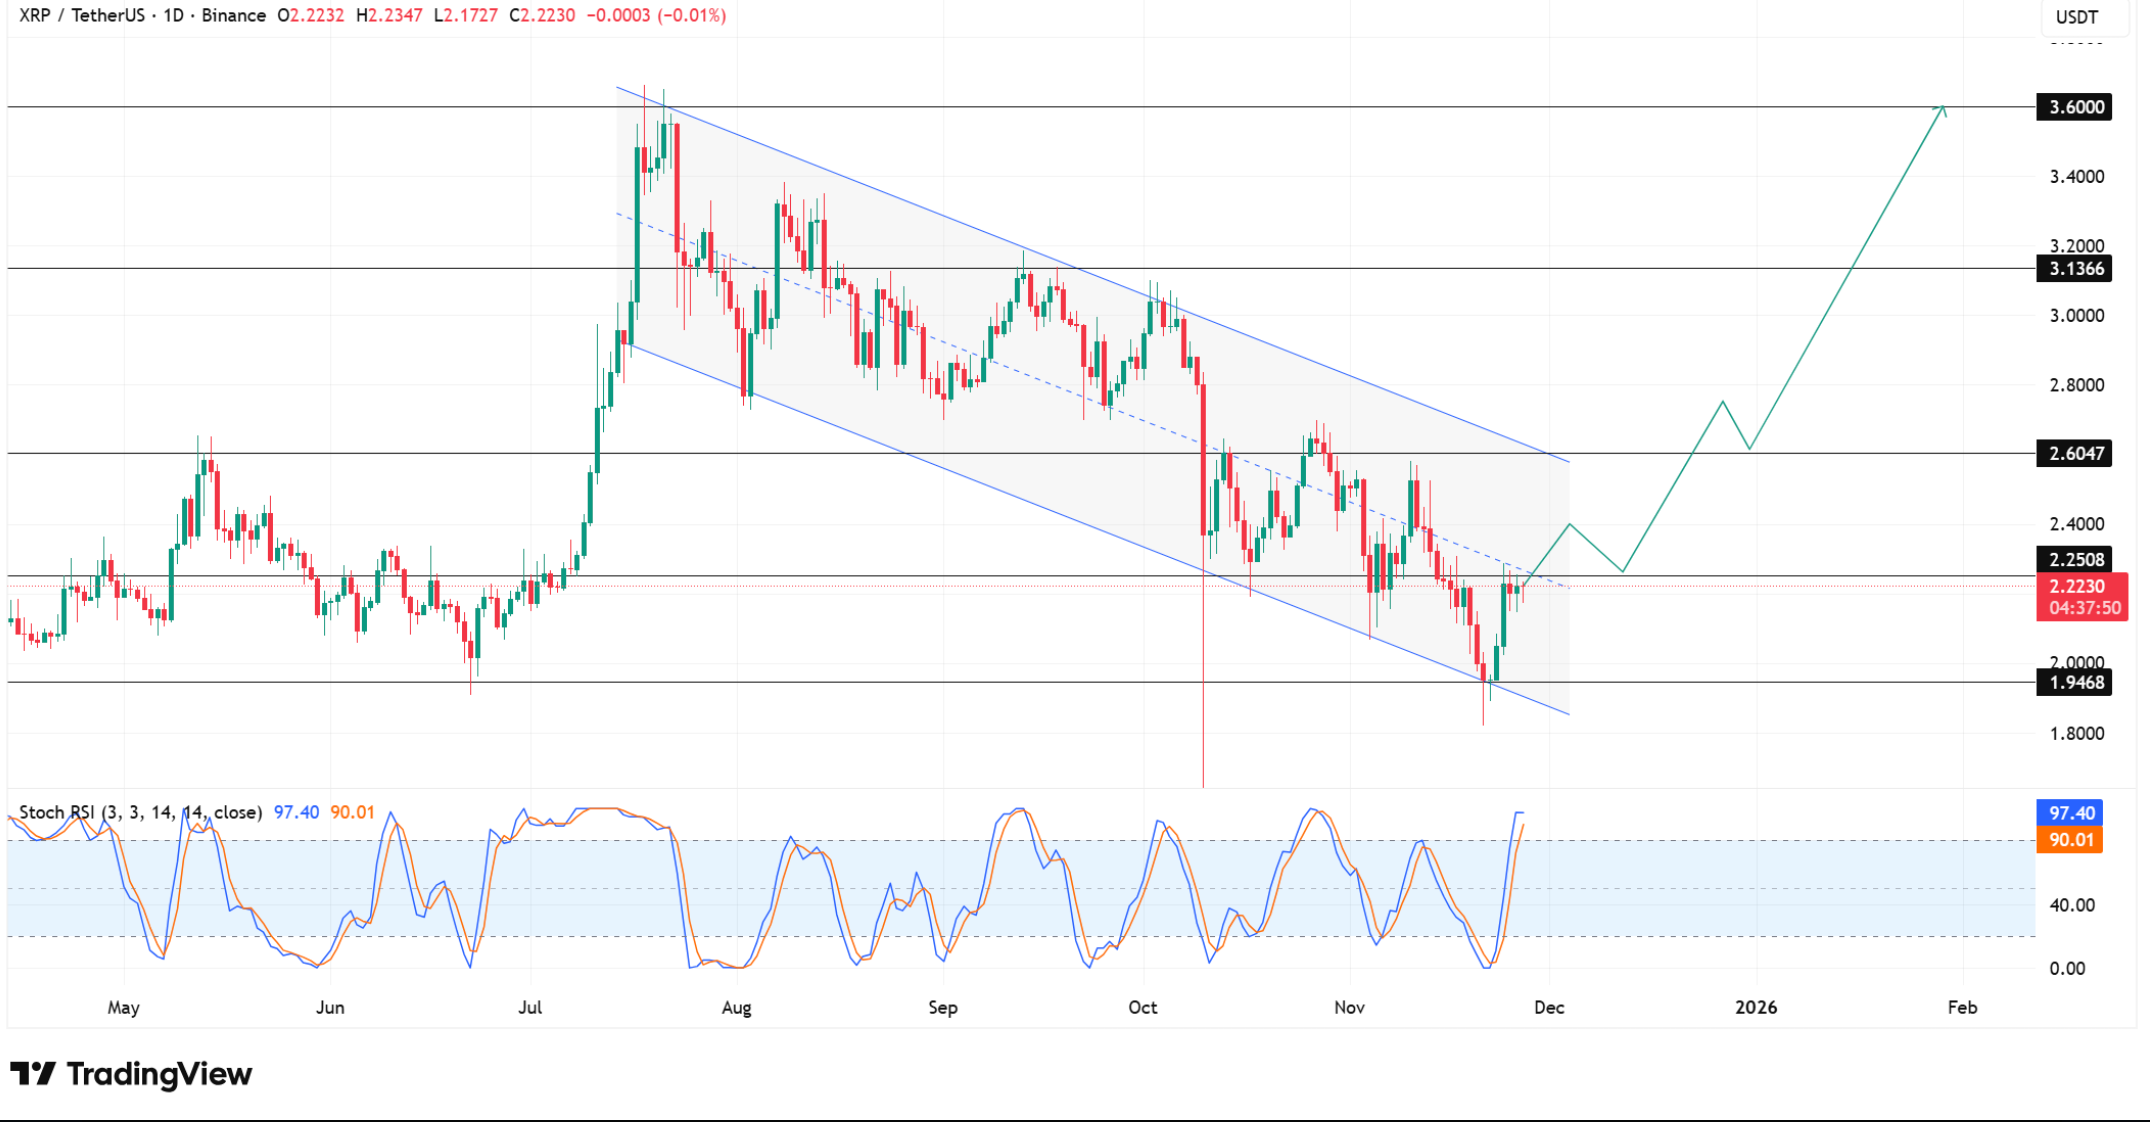
Task: Click the Stoch RSI indicator title
Action: [x=140, y=812]
